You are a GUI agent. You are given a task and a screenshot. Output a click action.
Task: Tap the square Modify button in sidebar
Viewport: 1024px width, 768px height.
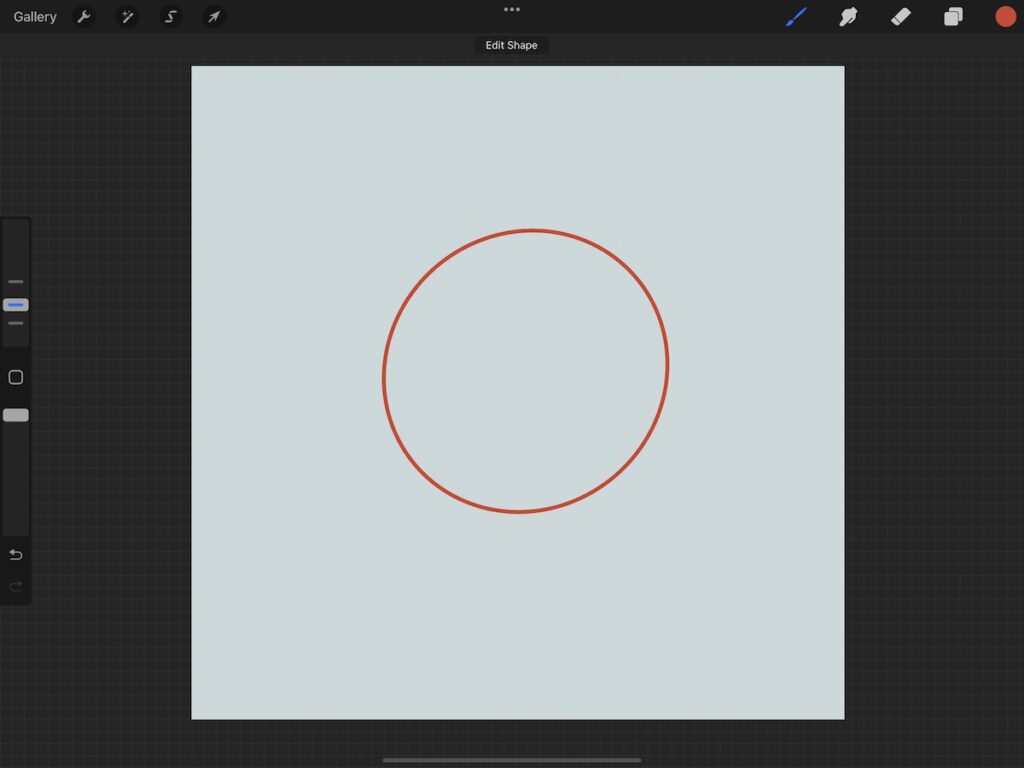pyautogui.click(x=16, y=377)
